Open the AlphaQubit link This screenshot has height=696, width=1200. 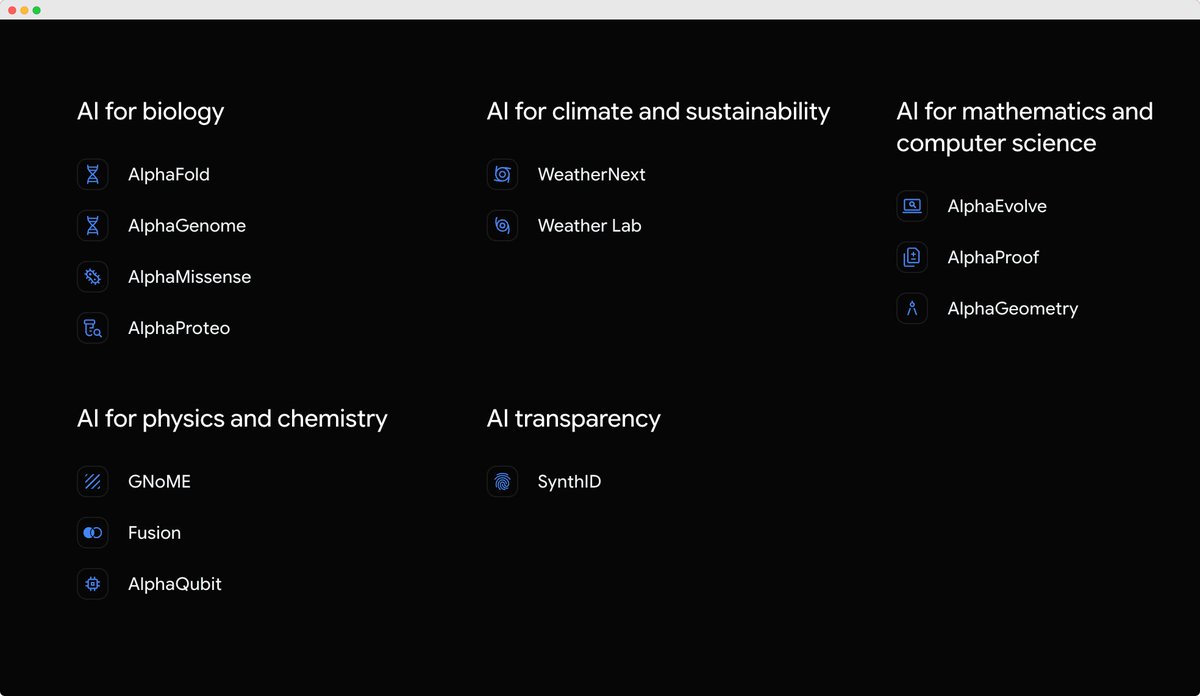[x=175, y=584]
